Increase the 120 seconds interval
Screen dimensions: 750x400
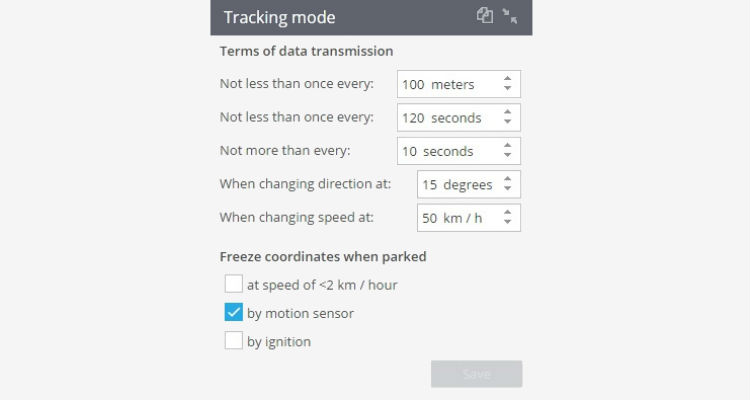point(507,112)
